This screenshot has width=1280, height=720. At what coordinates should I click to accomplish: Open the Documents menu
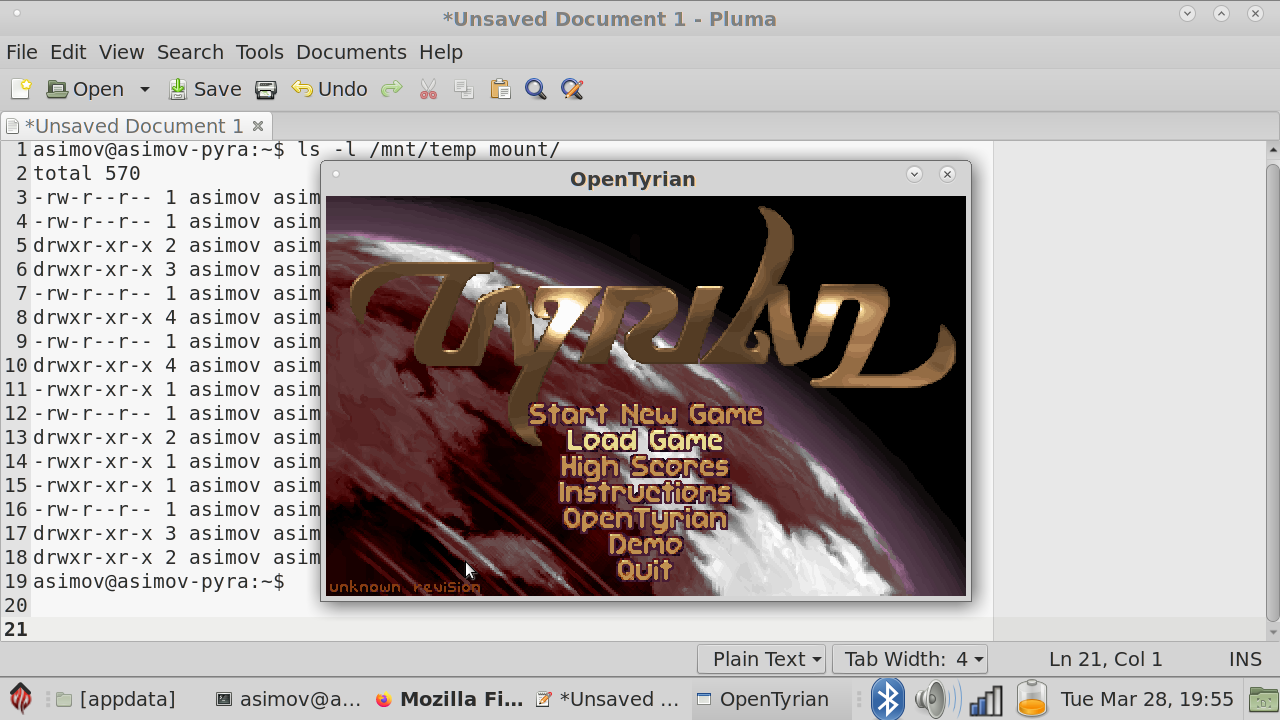pos(351,52)
